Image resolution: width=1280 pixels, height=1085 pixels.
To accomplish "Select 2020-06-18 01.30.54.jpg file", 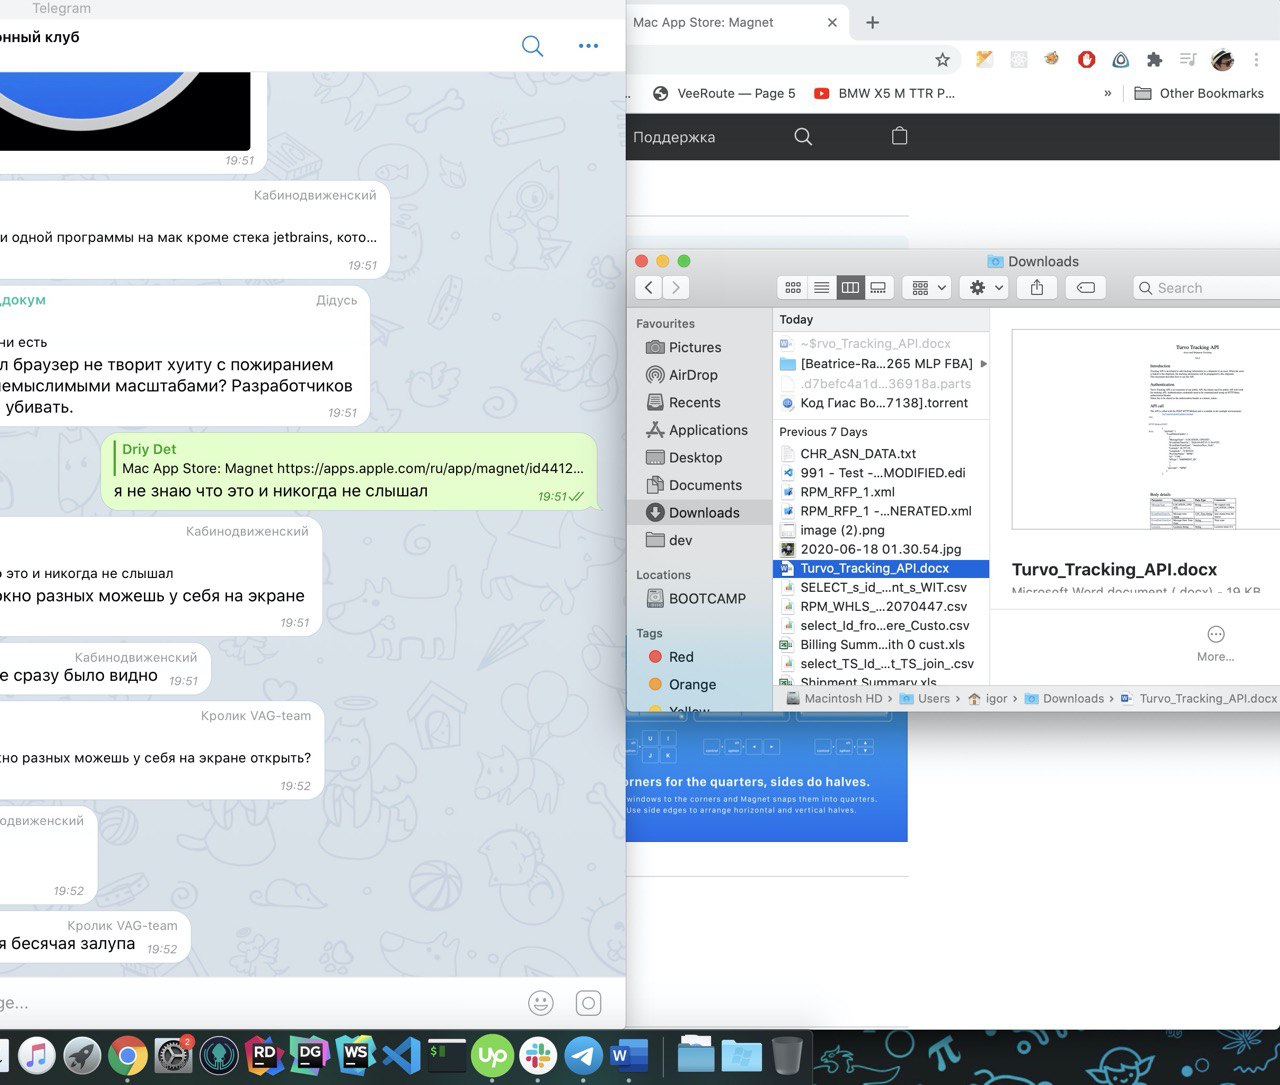I will pos(881,549).
